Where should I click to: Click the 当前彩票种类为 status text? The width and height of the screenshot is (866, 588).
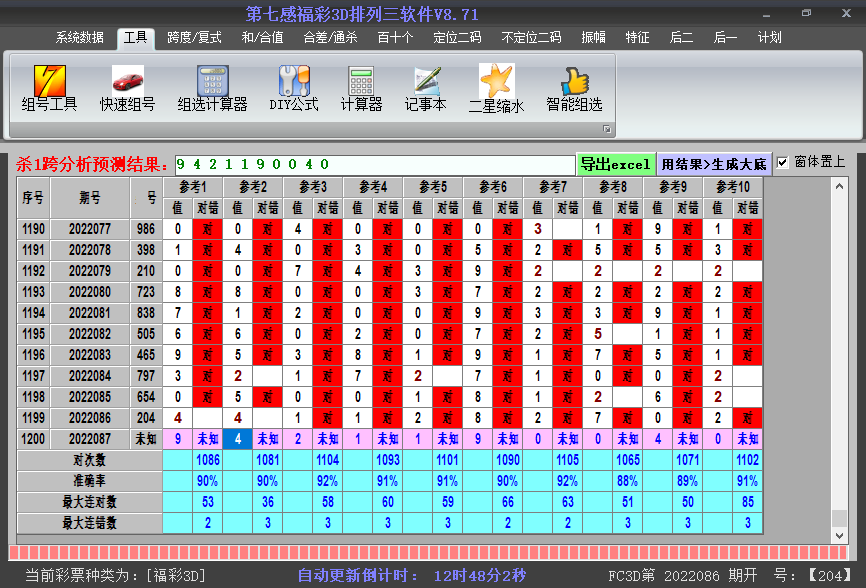pyautogui.click(x=115, y=576)
